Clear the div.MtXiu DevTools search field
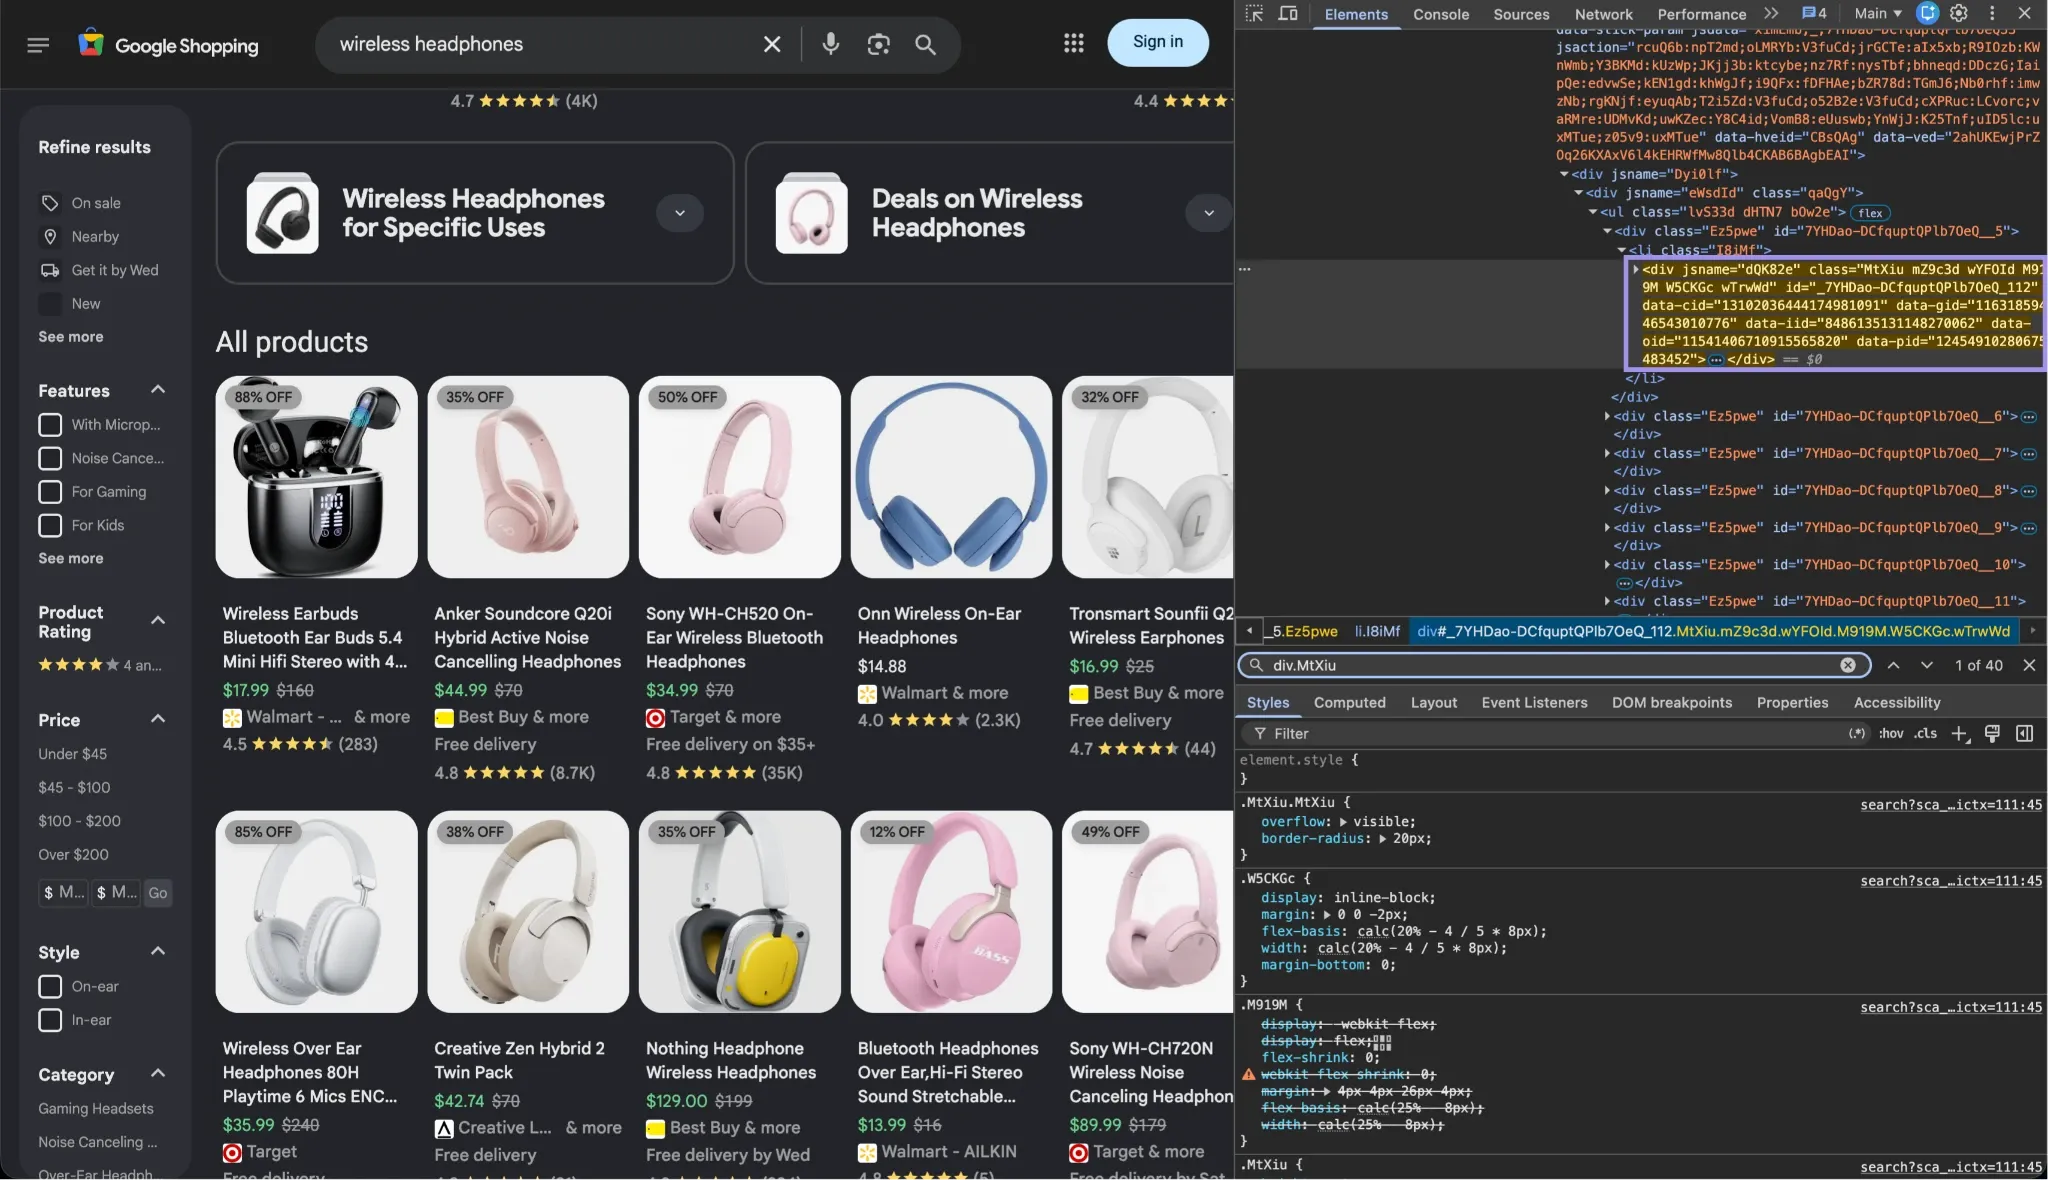Viewport: 2048px width, 1180px height. (x=1848, y=665)
